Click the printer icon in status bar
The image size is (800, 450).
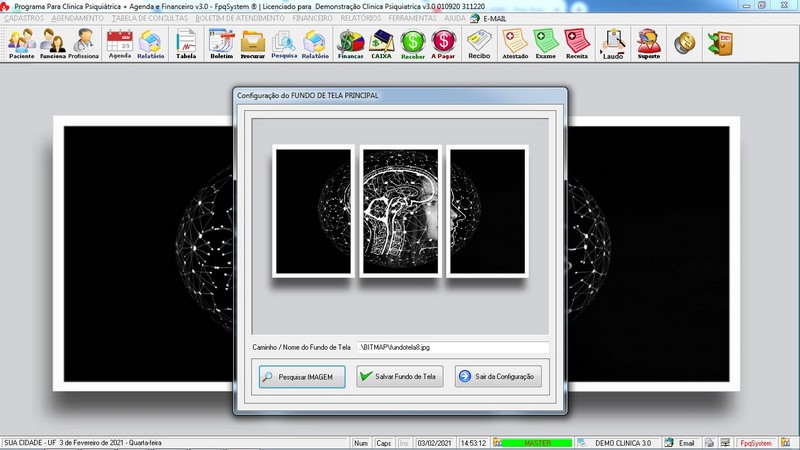point(710,443)
